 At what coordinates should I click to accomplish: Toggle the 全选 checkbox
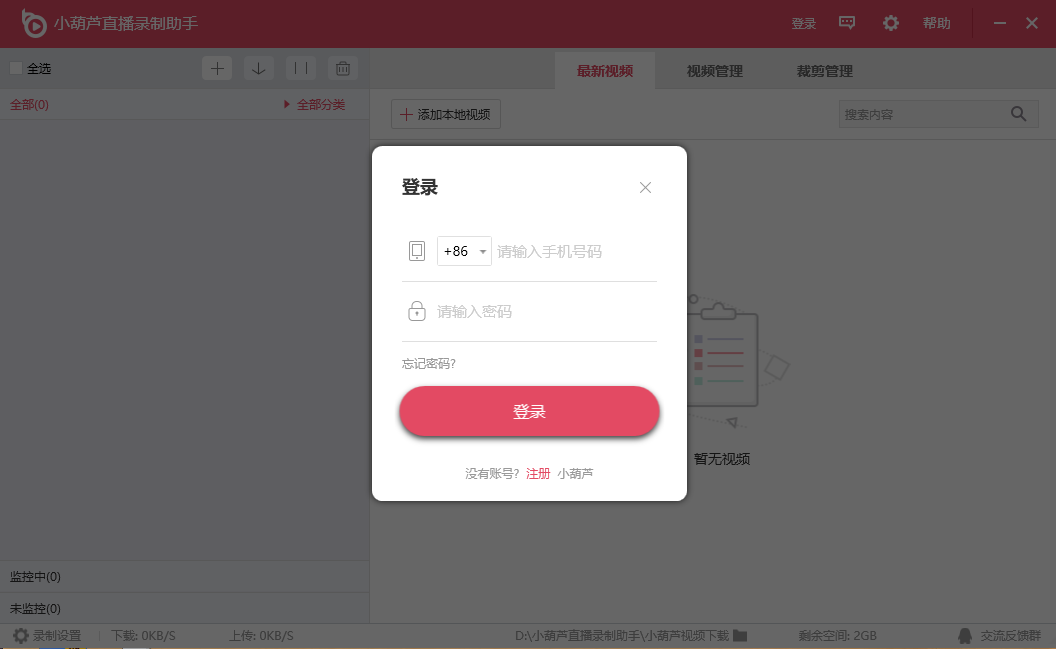15,68
